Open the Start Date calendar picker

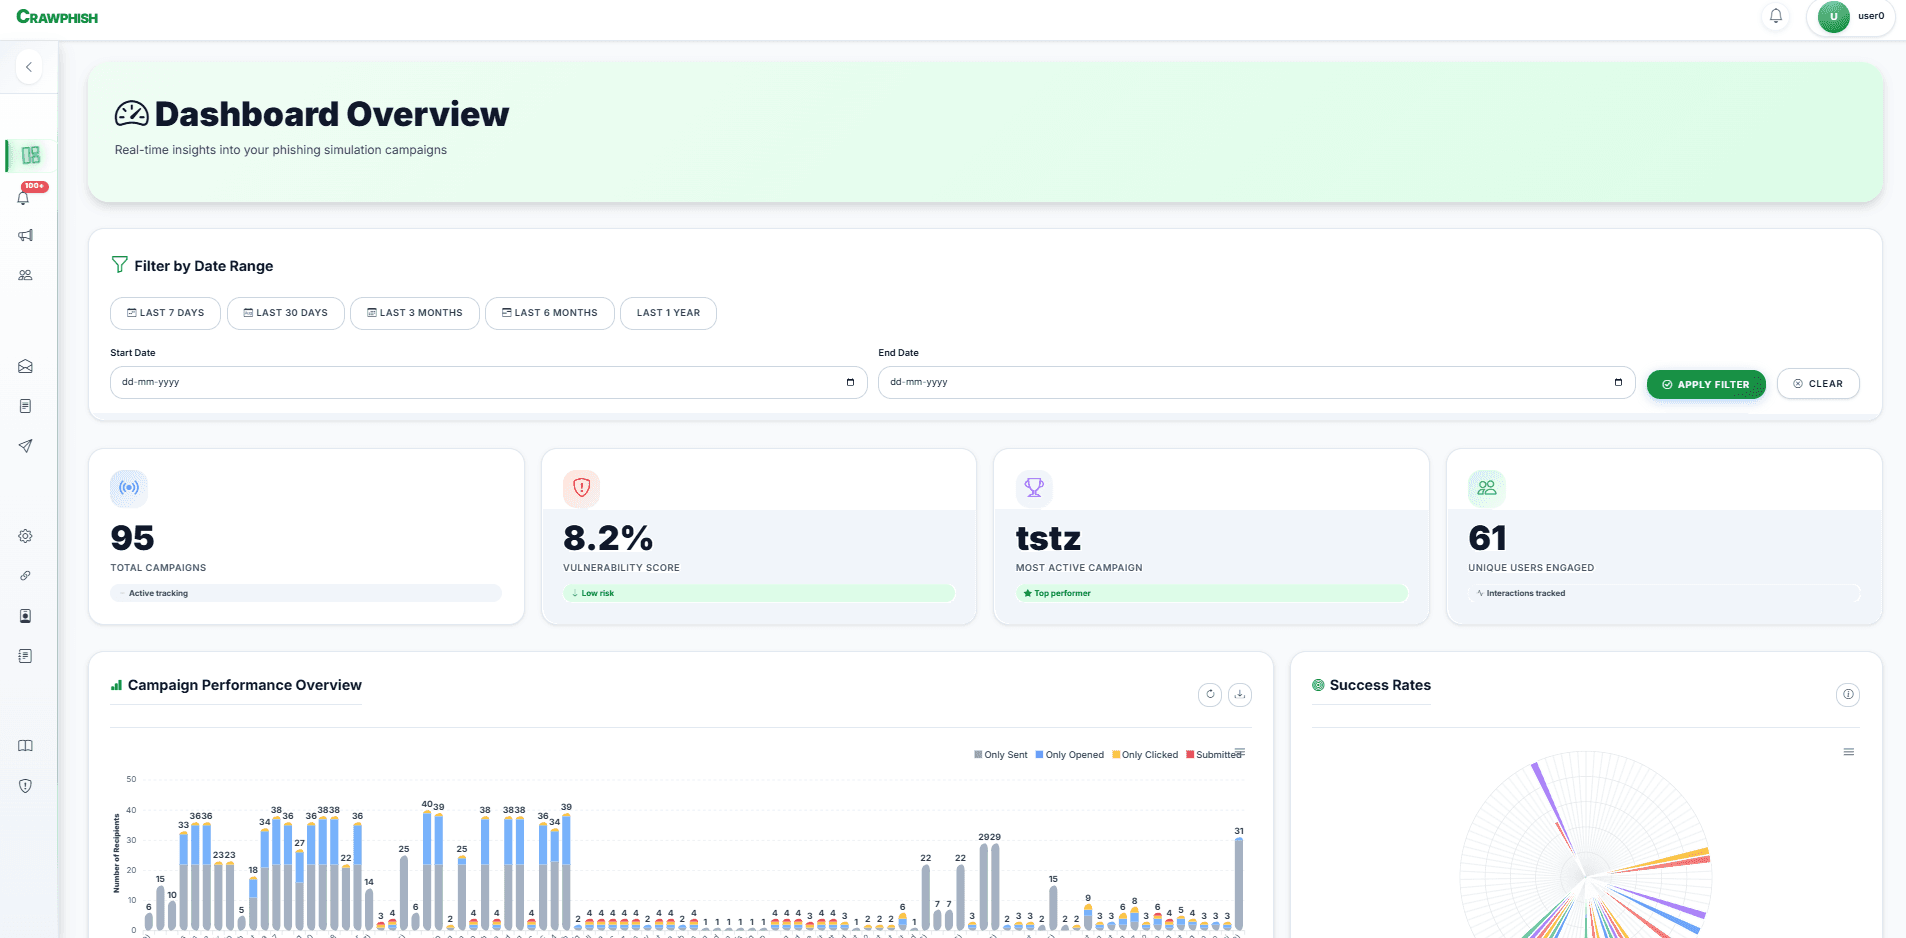(x=849, y=382)
